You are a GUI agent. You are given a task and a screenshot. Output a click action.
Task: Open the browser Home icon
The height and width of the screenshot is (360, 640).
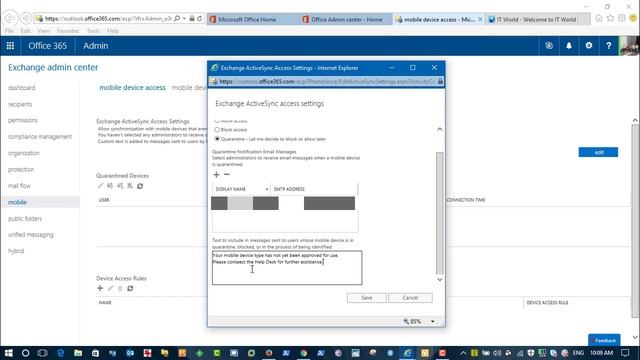click(x=599, y=18)
